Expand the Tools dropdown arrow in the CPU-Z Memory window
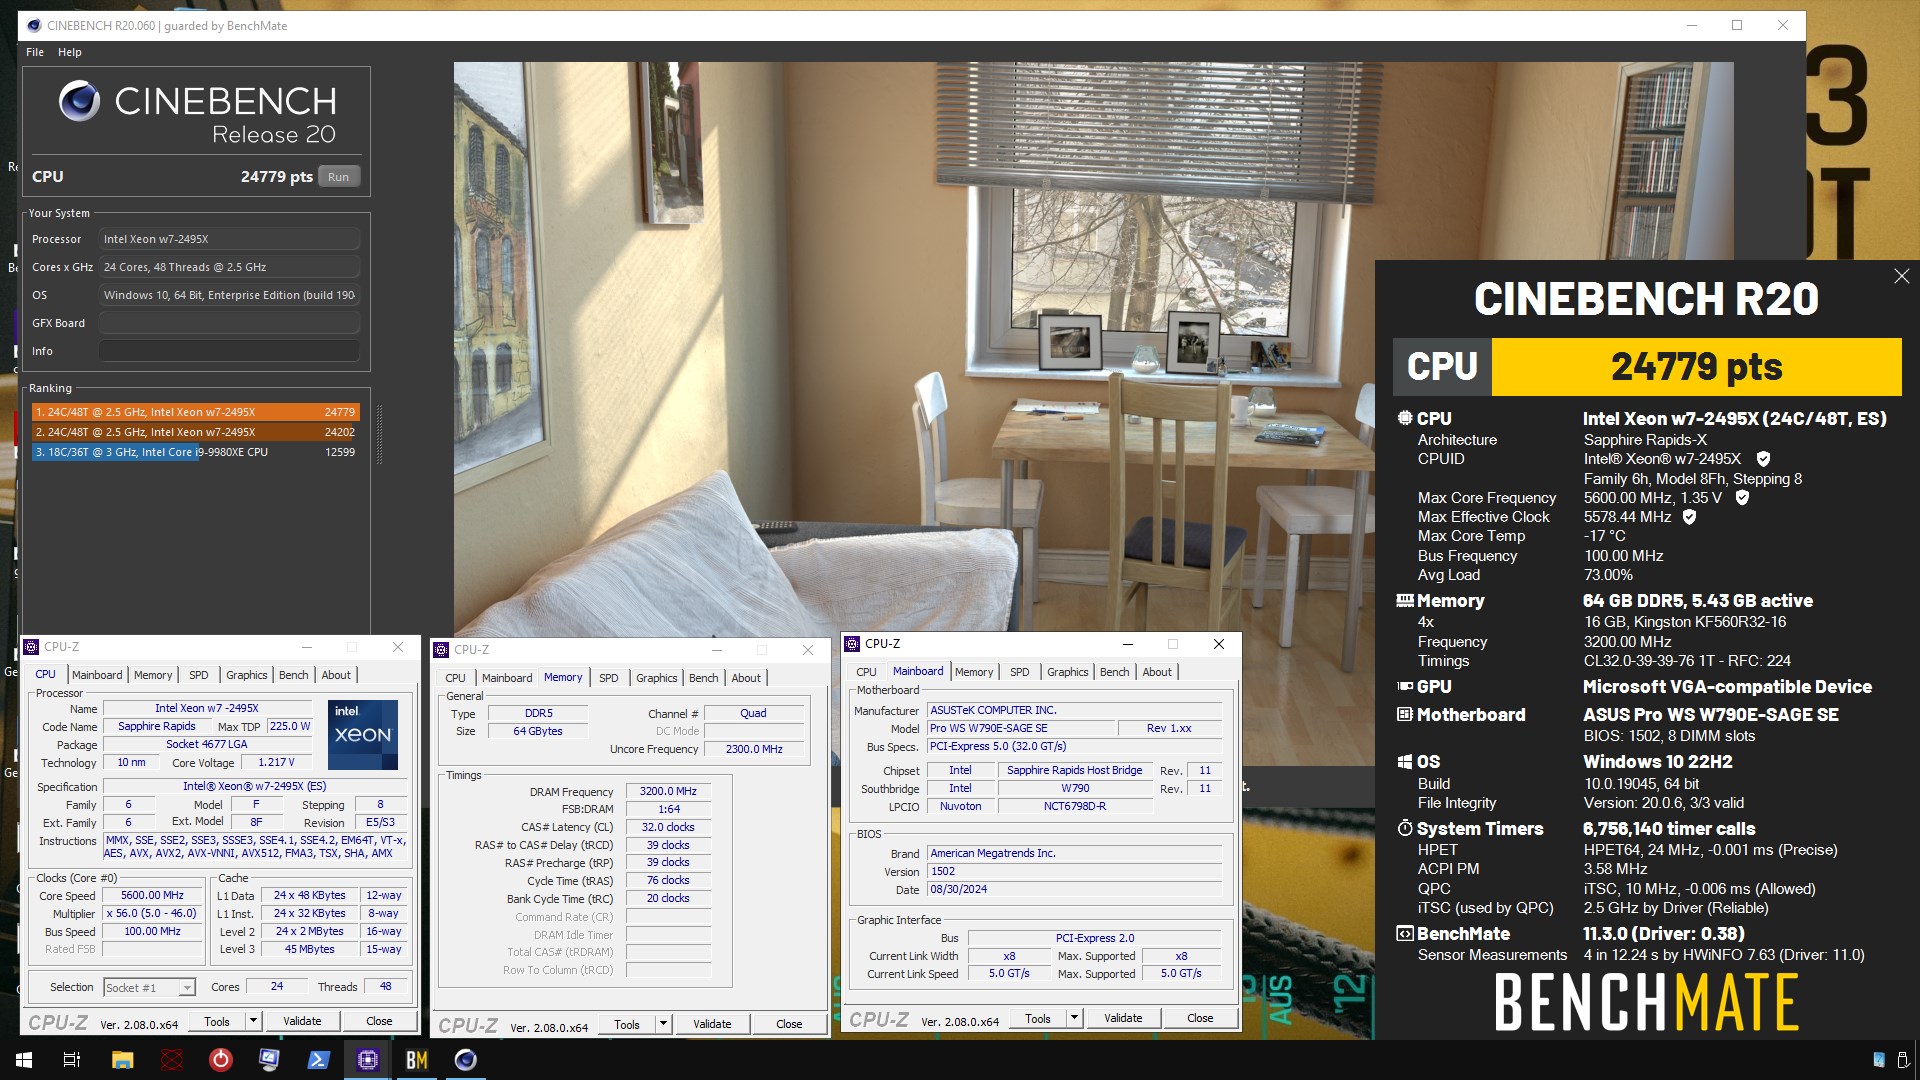The image size is (1920, 1080). pyautogui.click(x=663, y=1025)
